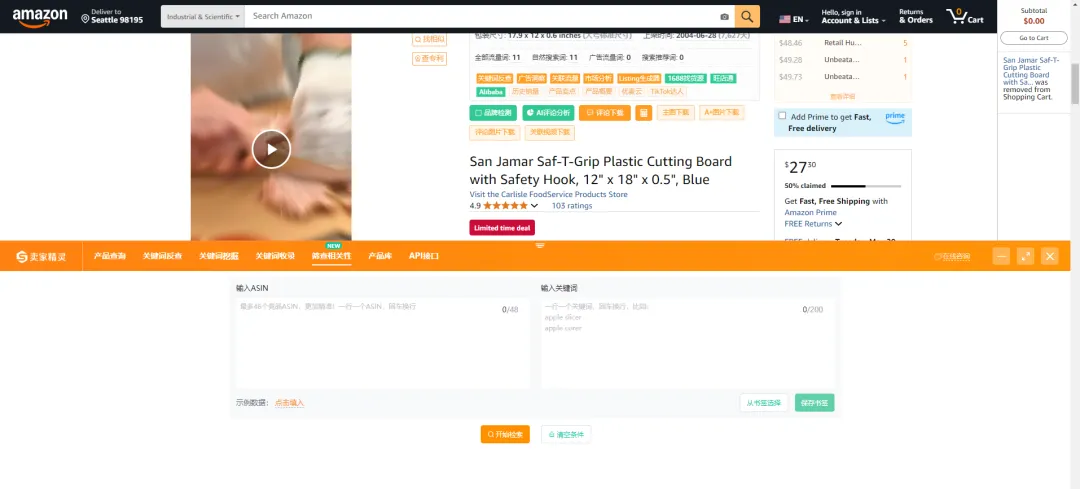Open the shopping Cart icon
The height and width of the screenshot is (489, 1080).
(x=964, y=17)
